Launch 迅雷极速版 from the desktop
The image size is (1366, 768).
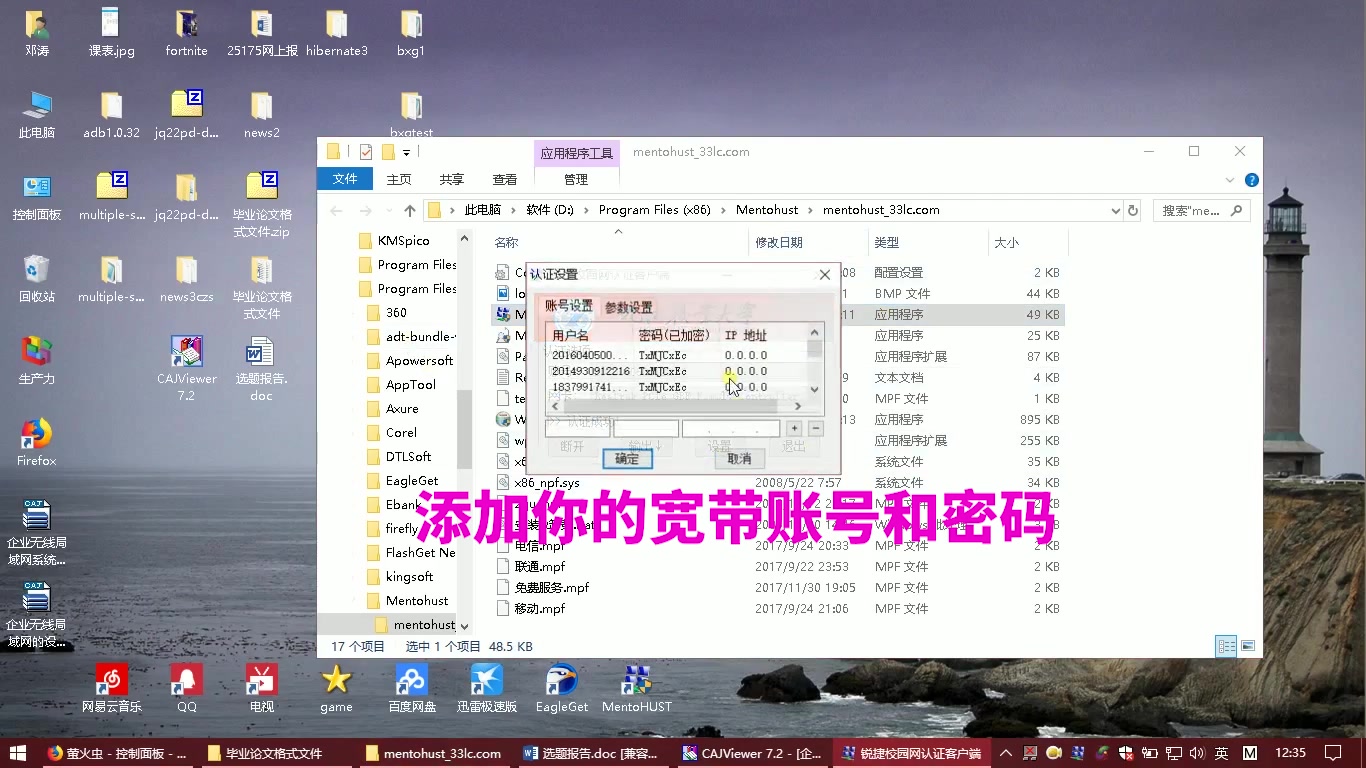(487, 688)
